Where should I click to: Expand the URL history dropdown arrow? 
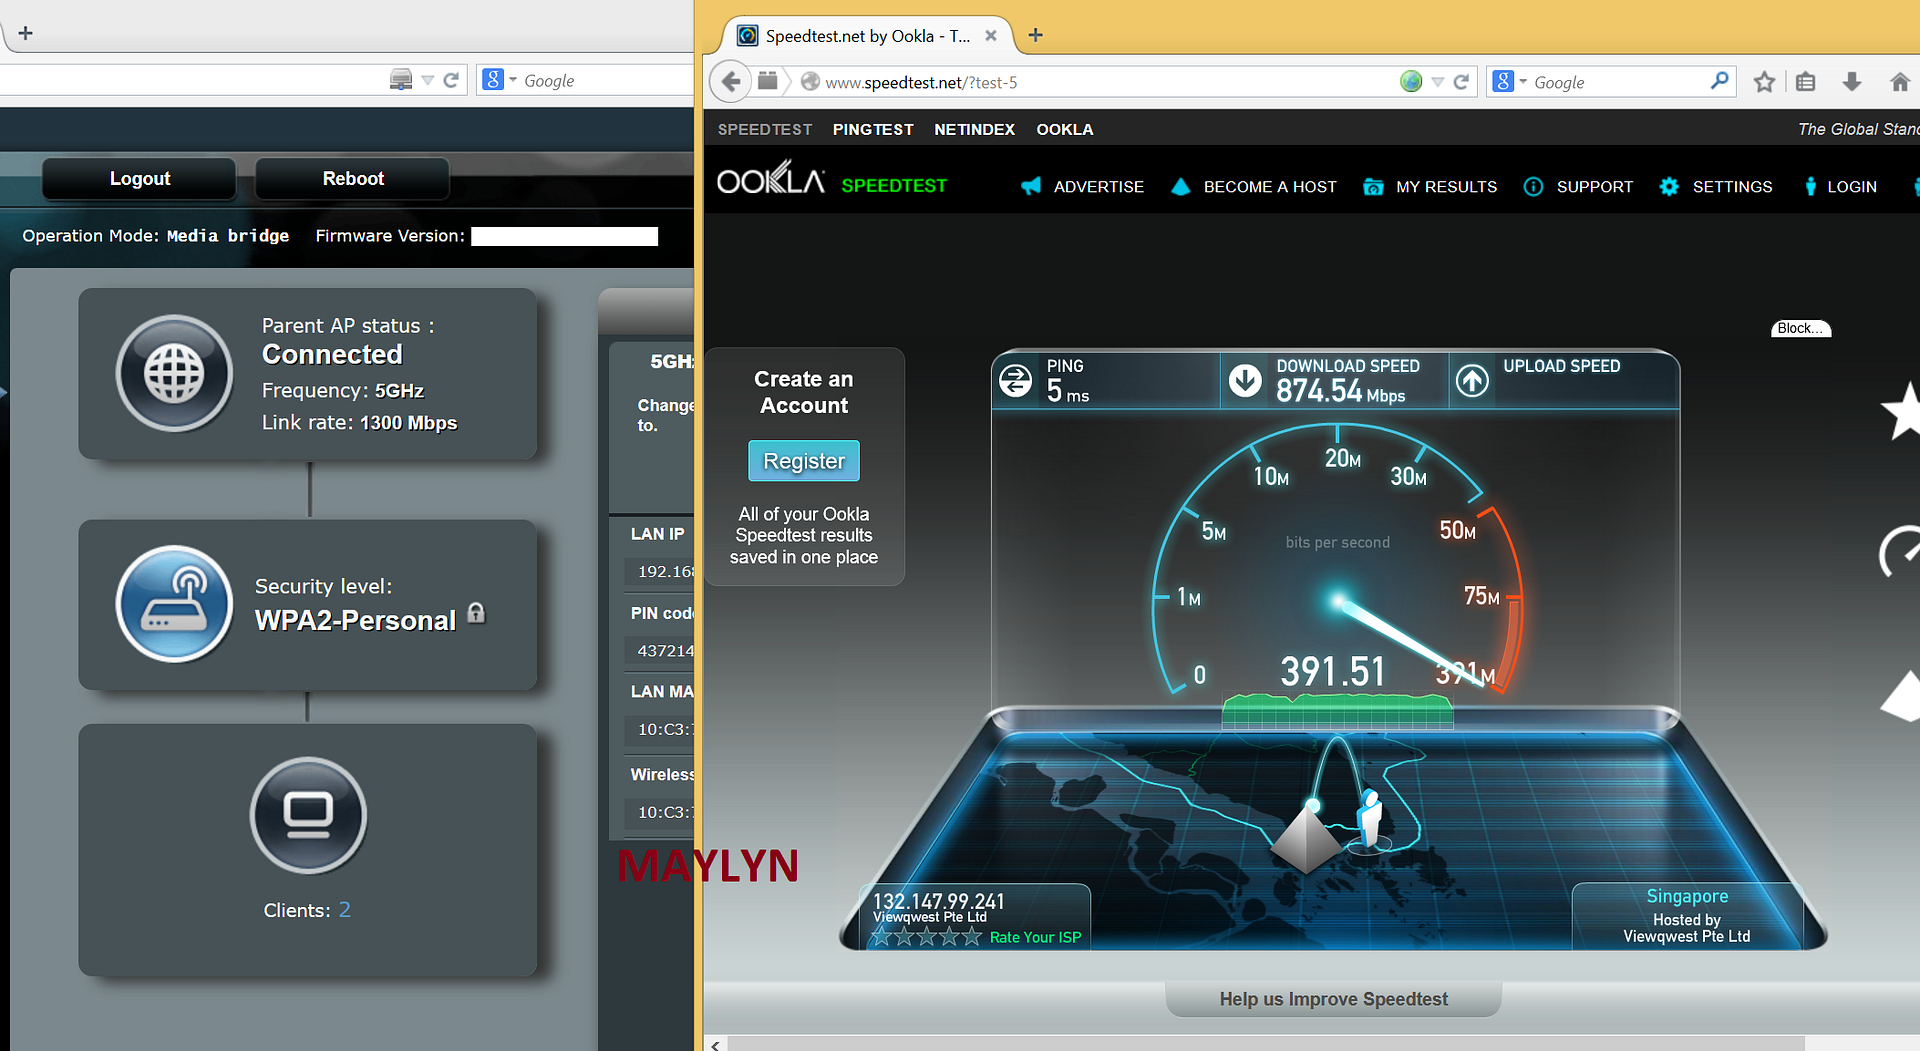pyautogui.click(x=1438, y=82)
